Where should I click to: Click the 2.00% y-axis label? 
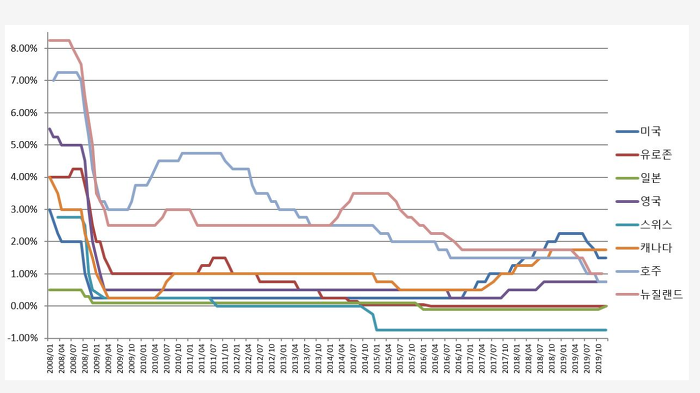[24, 241]
